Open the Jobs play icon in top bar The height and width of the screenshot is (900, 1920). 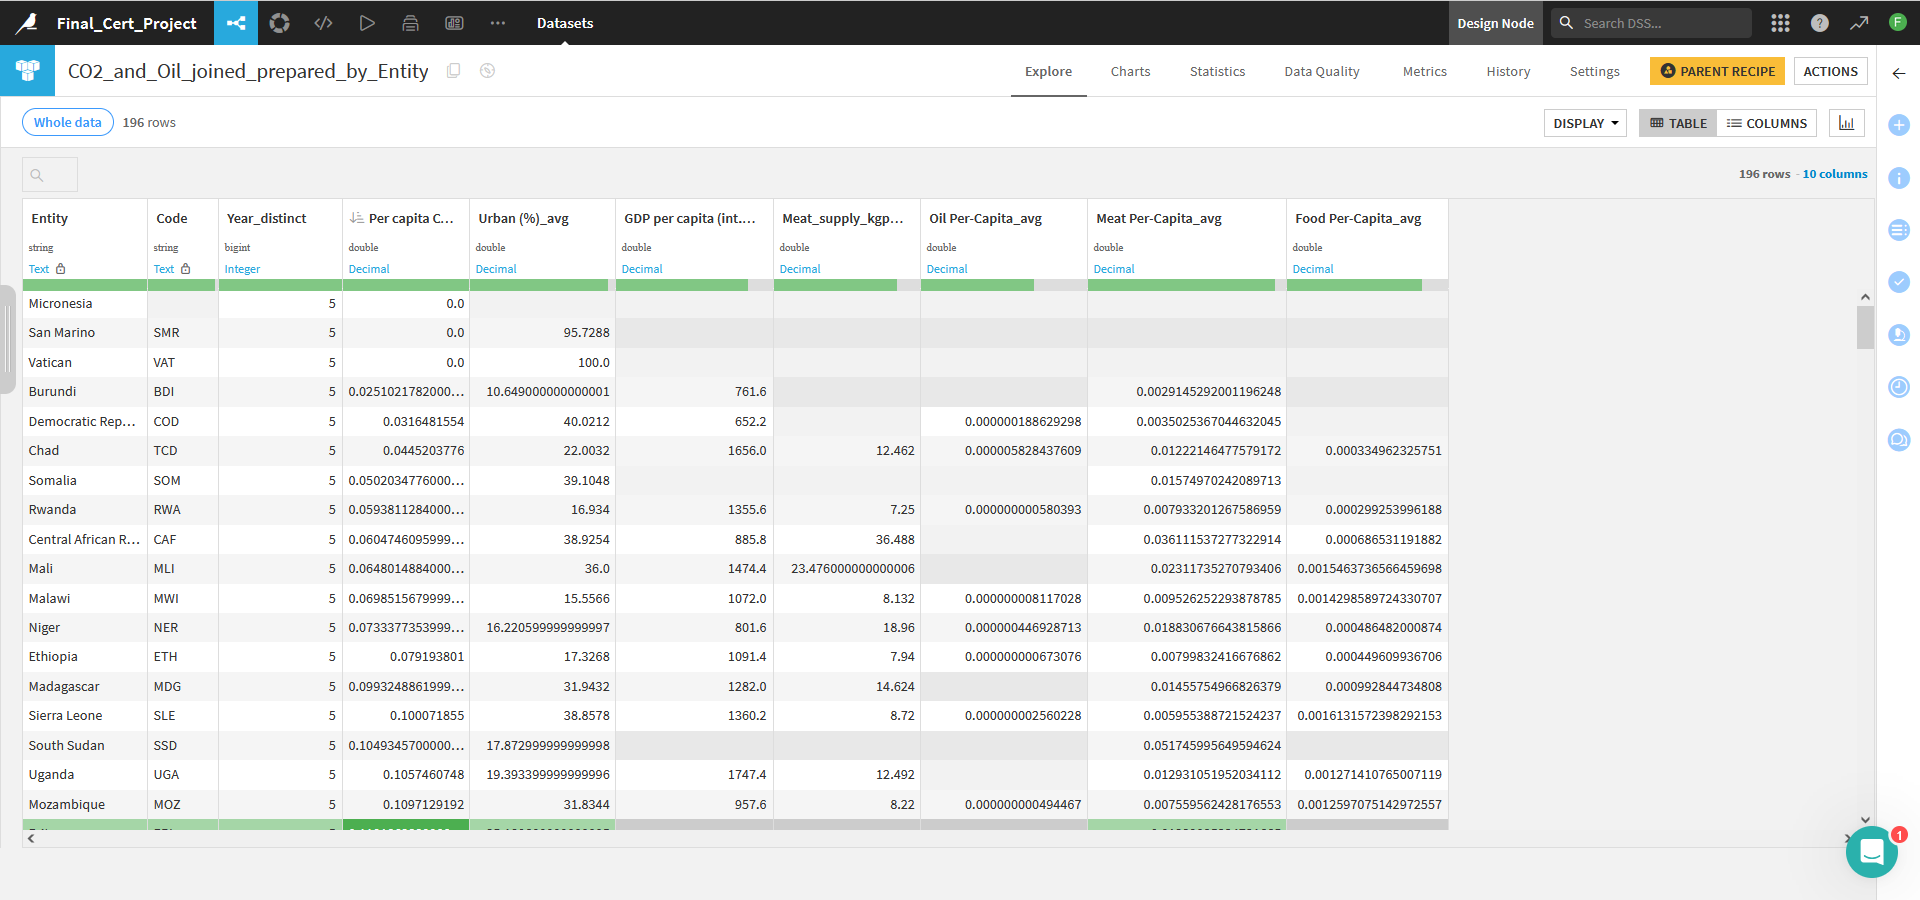(367, 23)
